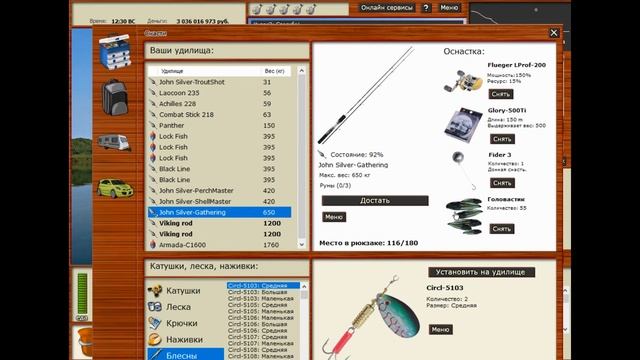Open the Онлайн сервисы menu
This screenshot has height=360, width=640.
pyautogui.click(x=387, y=8)
